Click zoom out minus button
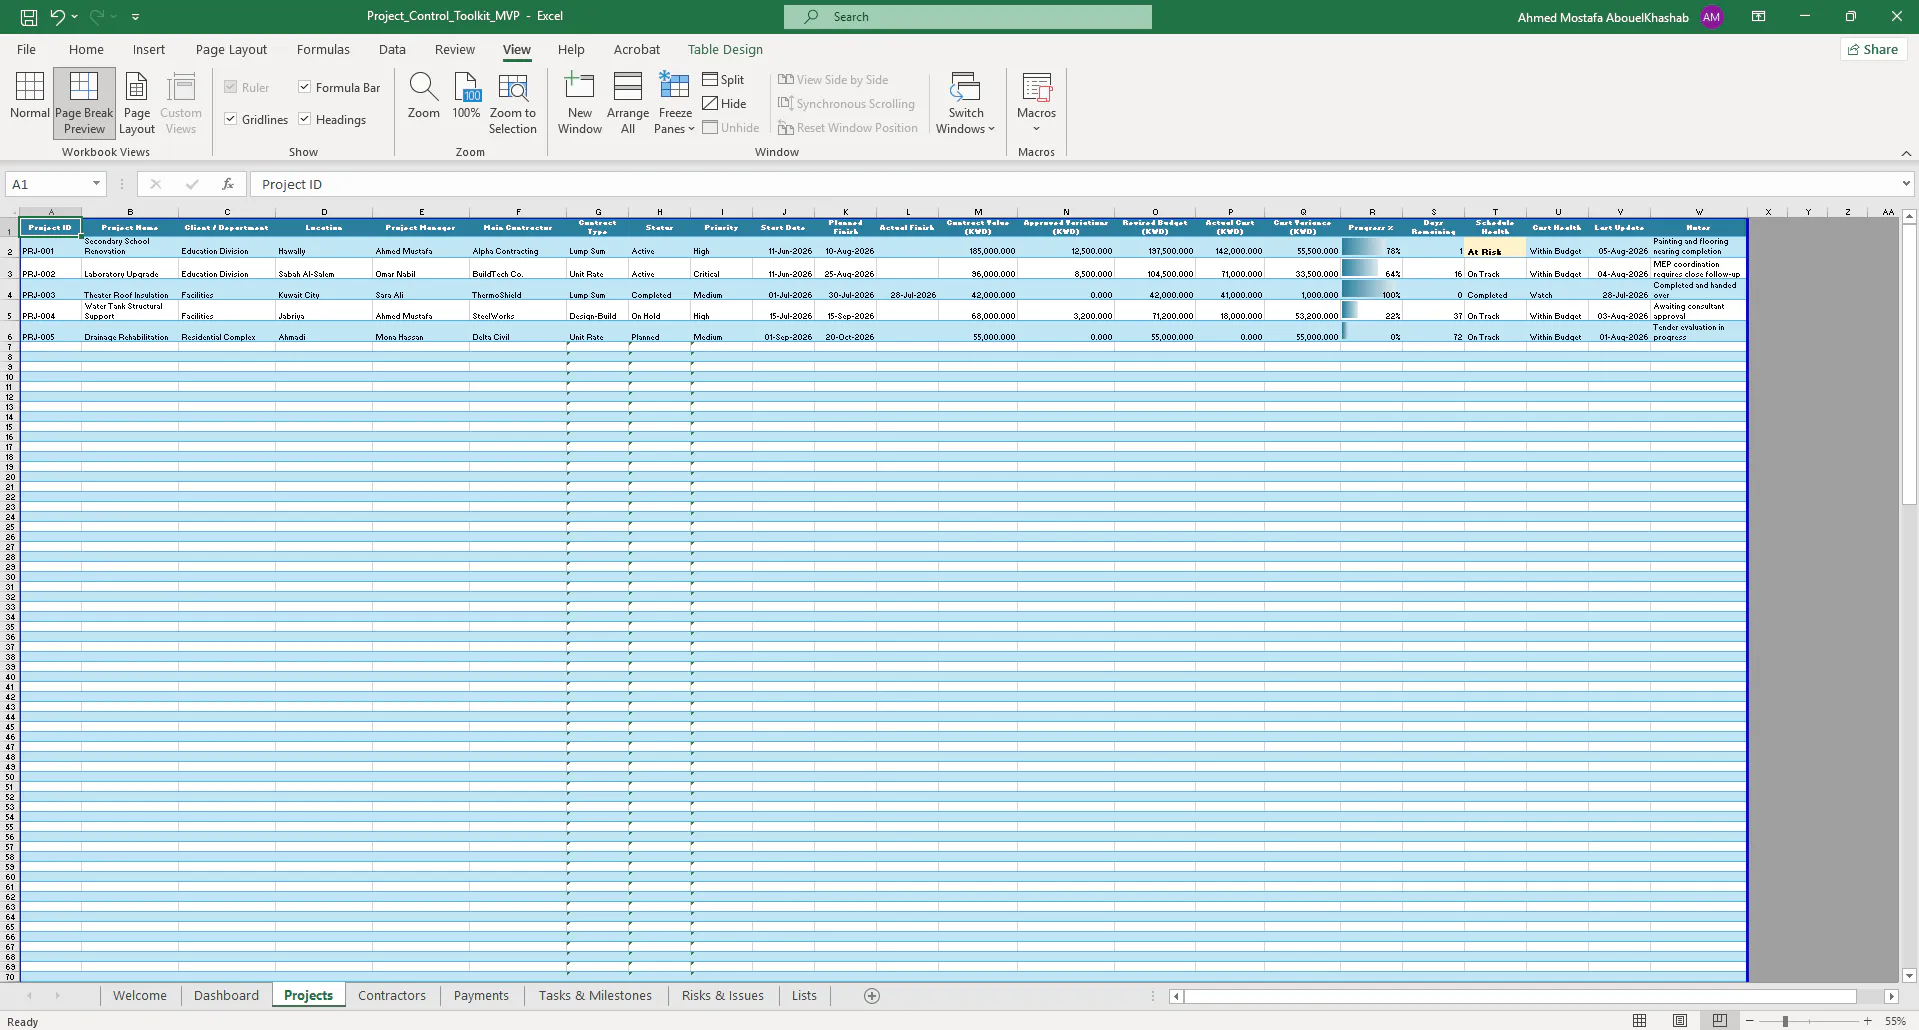1919x1030 pixels. pos(1750,1021)
